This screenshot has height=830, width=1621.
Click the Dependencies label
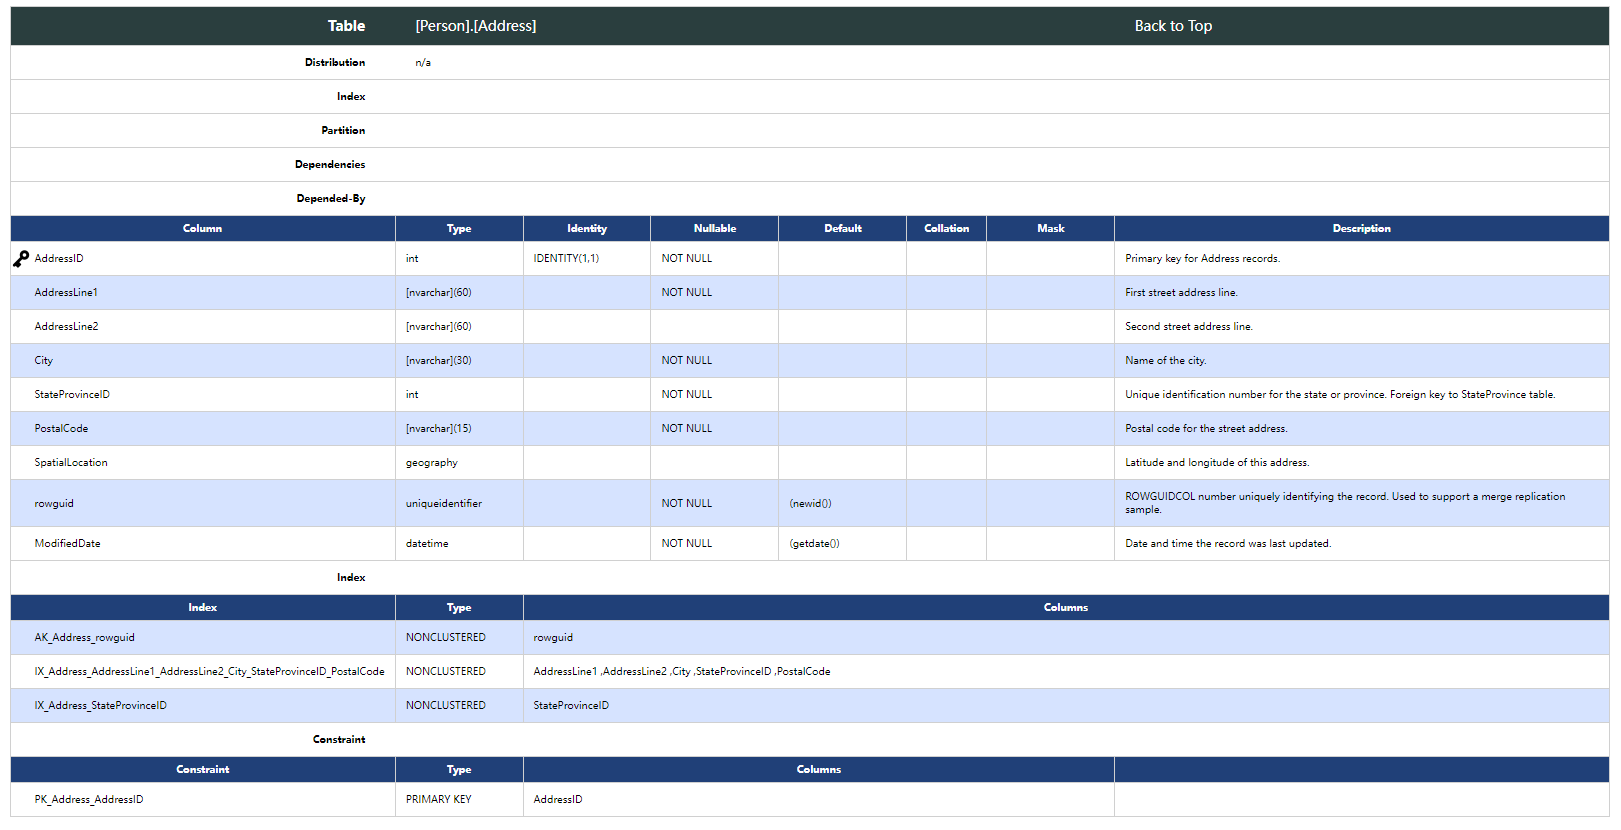click(330, 165)
